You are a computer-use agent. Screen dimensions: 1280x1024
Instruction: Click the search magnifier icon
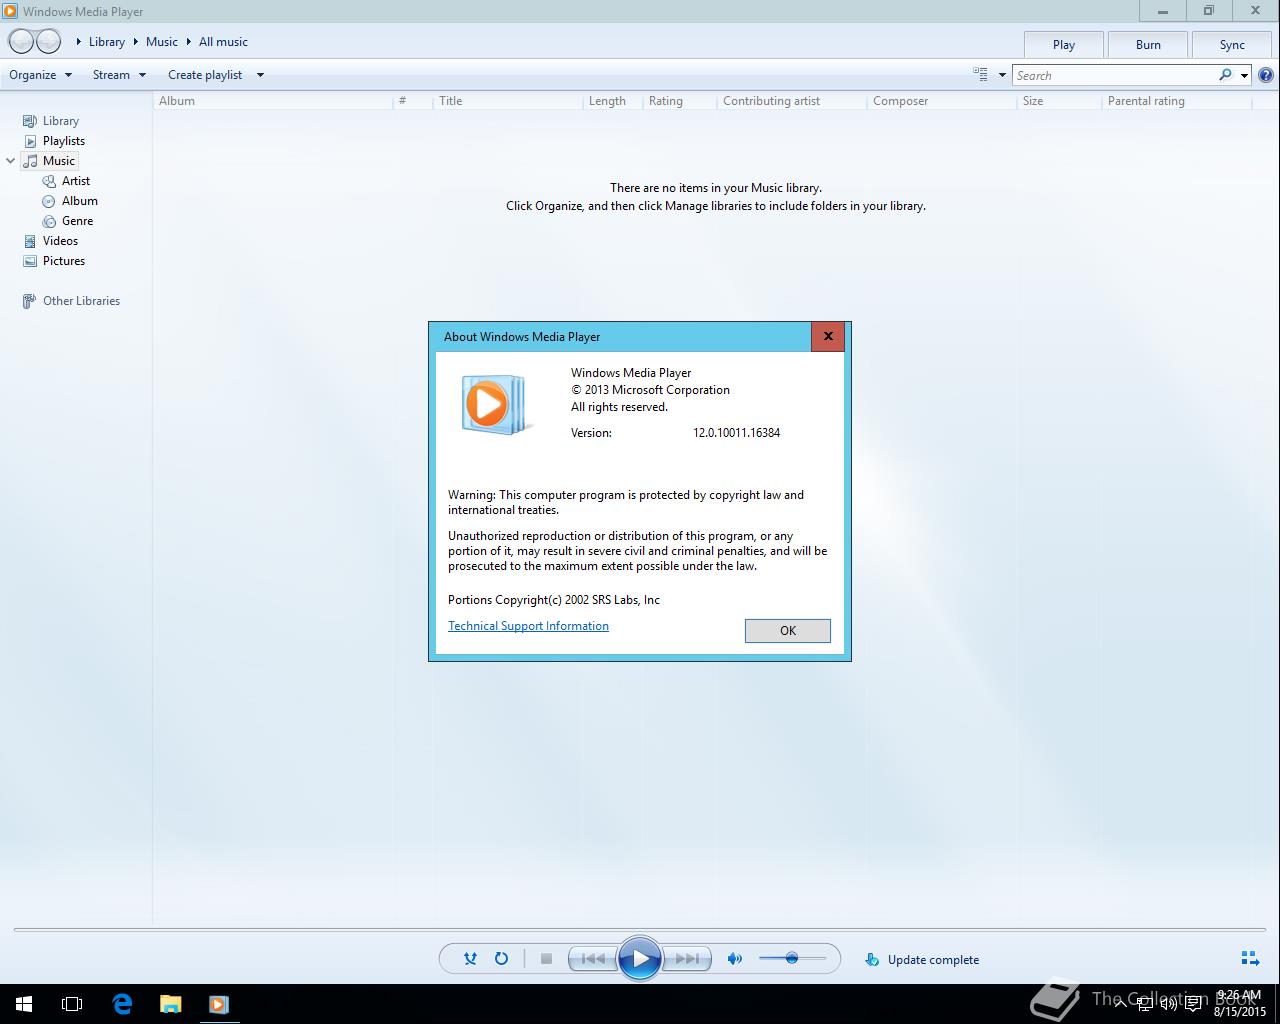1225,75
